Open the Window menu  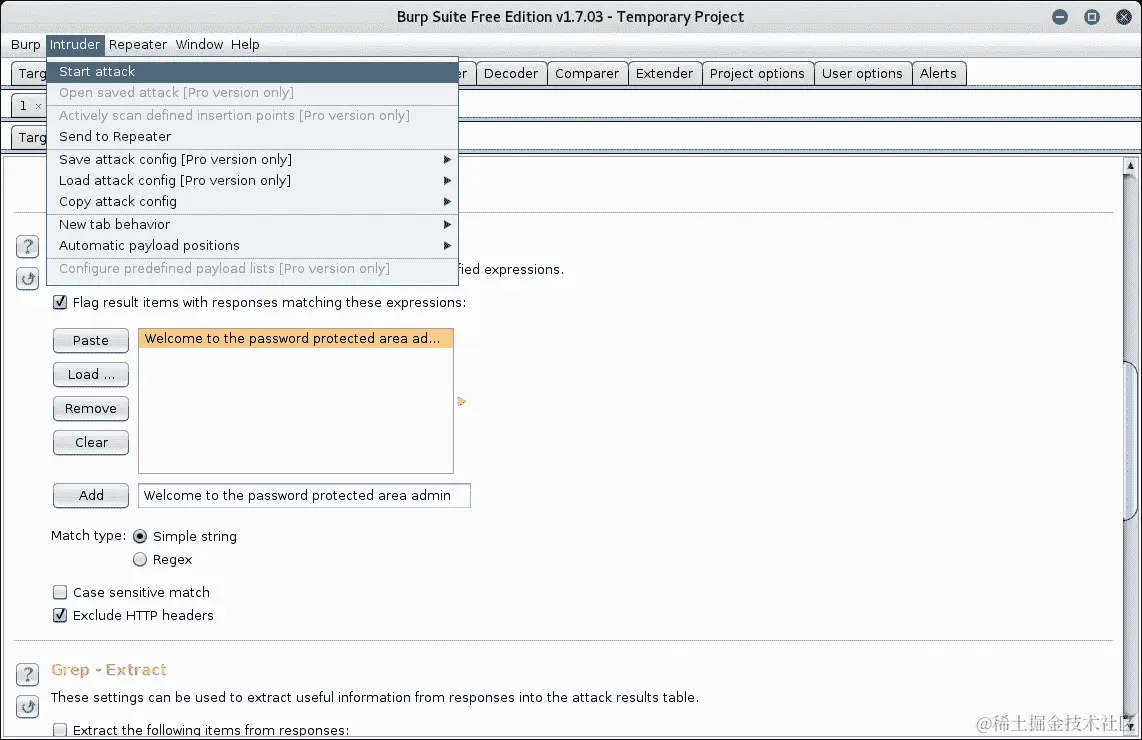point(199,44)
